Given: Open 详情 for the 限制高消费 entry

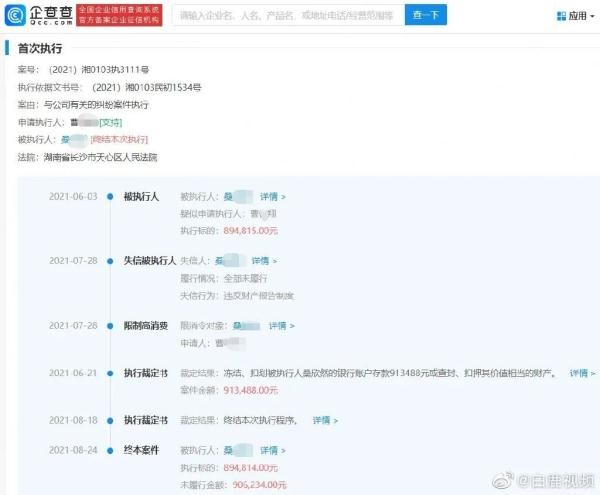Looking at the screenshot, I should [x=282, y=326].
